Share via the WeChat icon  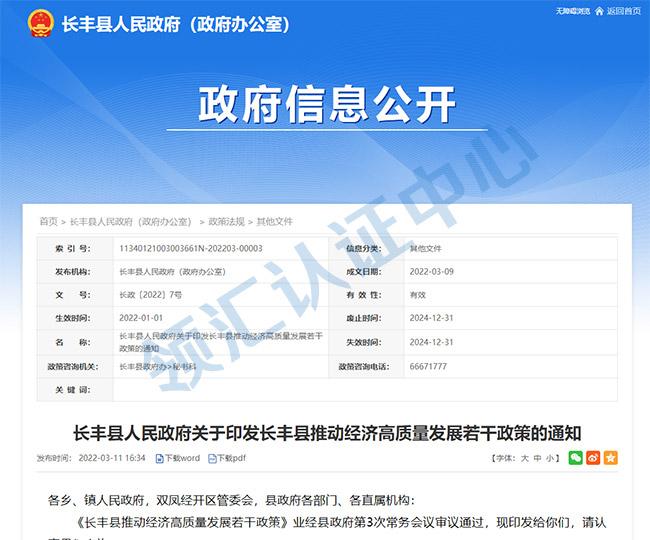click(x=575, y=458)
